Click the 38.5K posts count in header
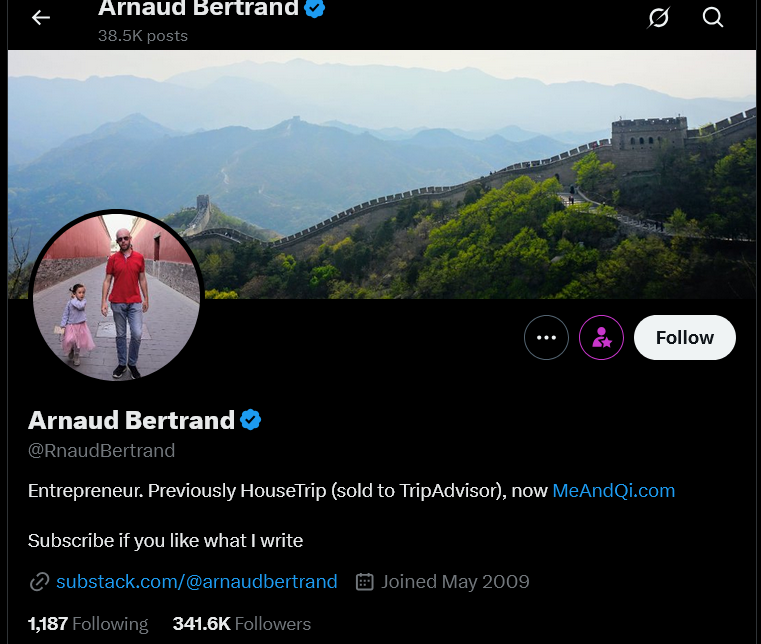This screenshot has width=761, height=644. coord(143,36)
